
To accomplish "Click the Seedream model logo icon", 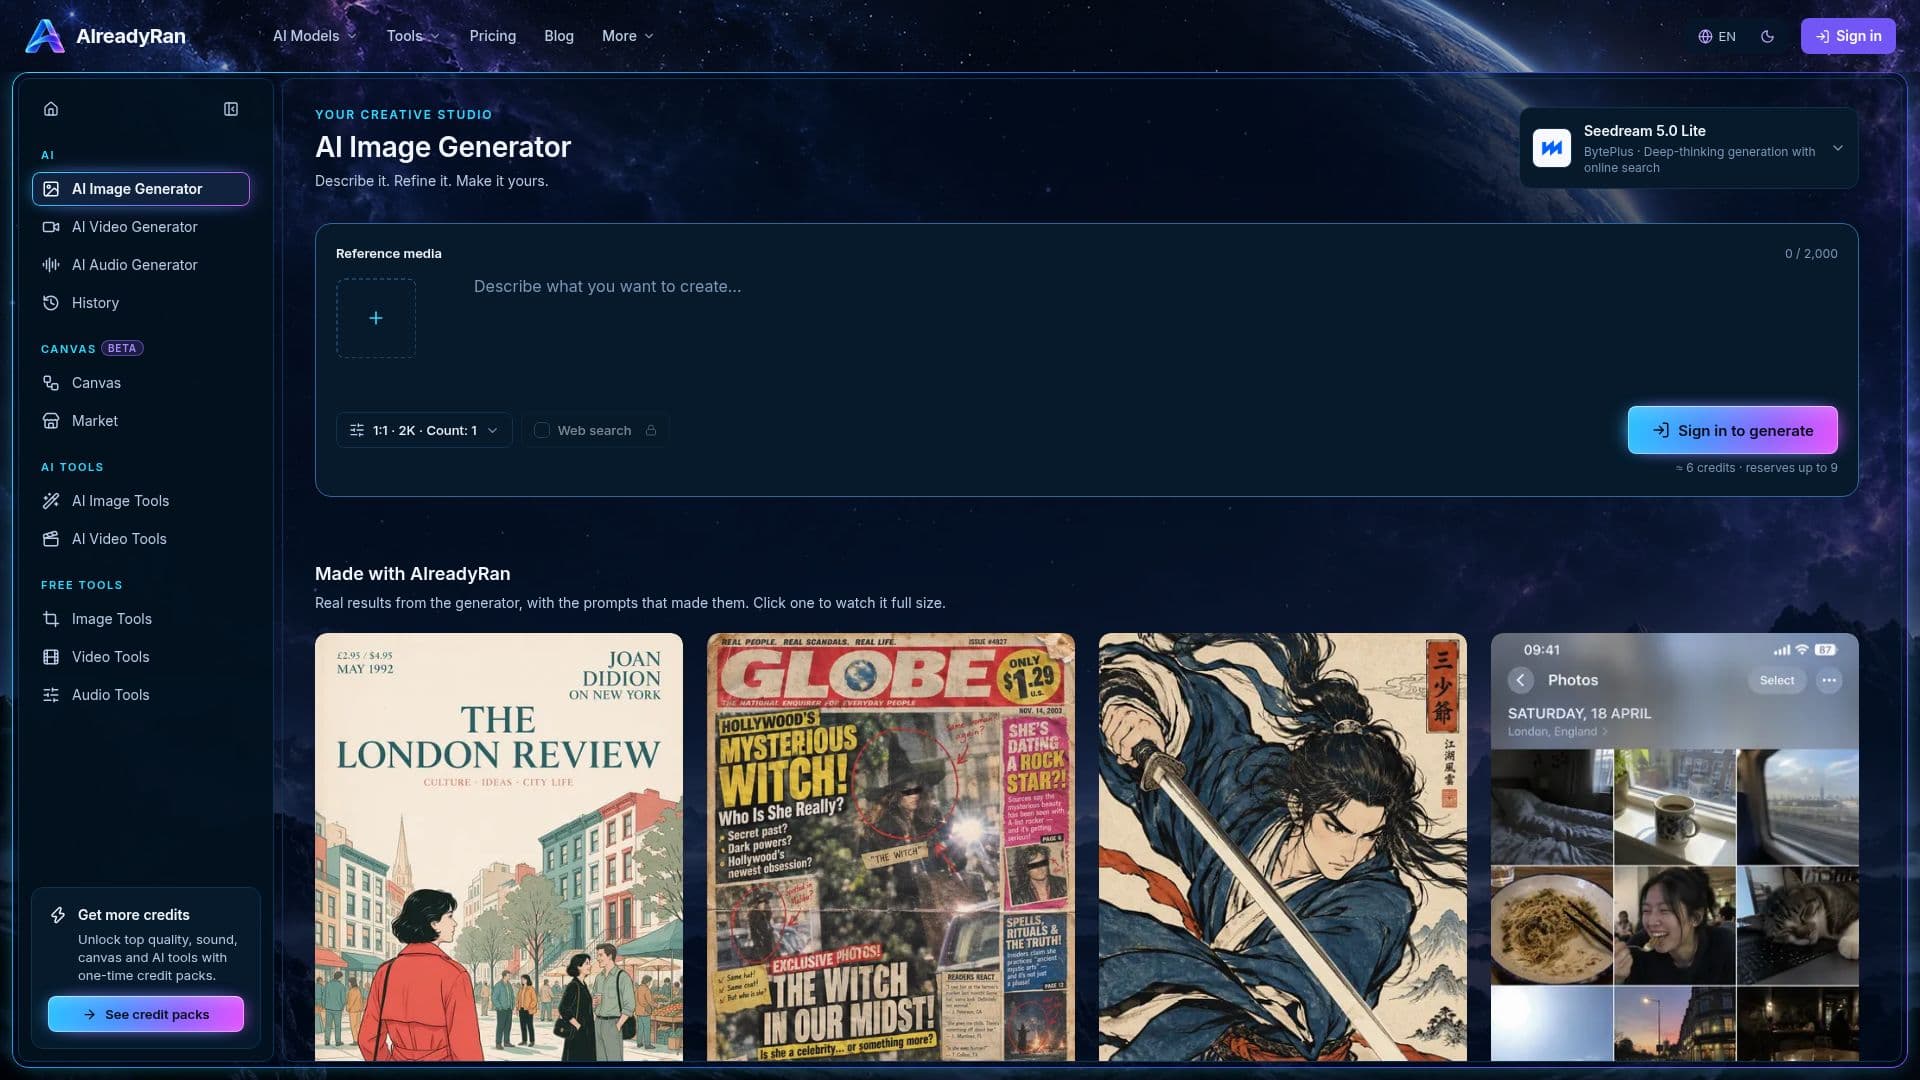I will point(1552,148).
